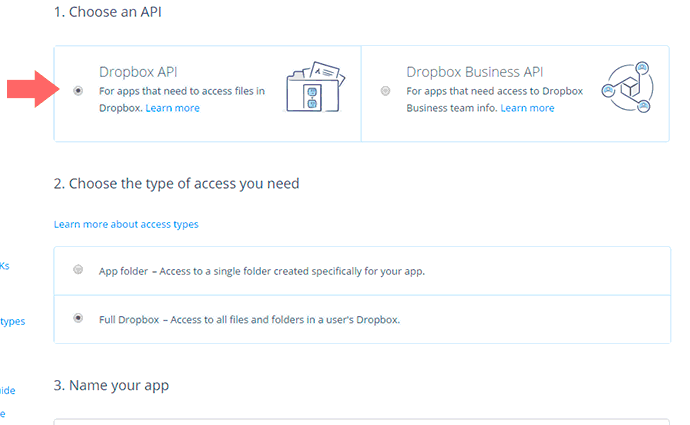
Task: Open Learn more about access types link
Action: coord(126,224)
